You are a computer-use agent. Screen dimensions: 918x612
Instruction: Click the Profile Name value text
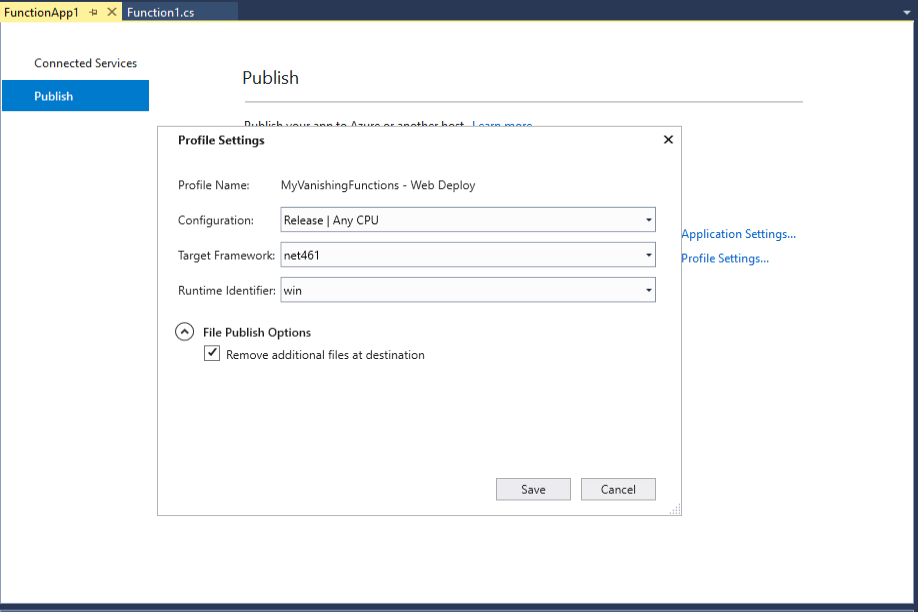click(x=378, y=185)
